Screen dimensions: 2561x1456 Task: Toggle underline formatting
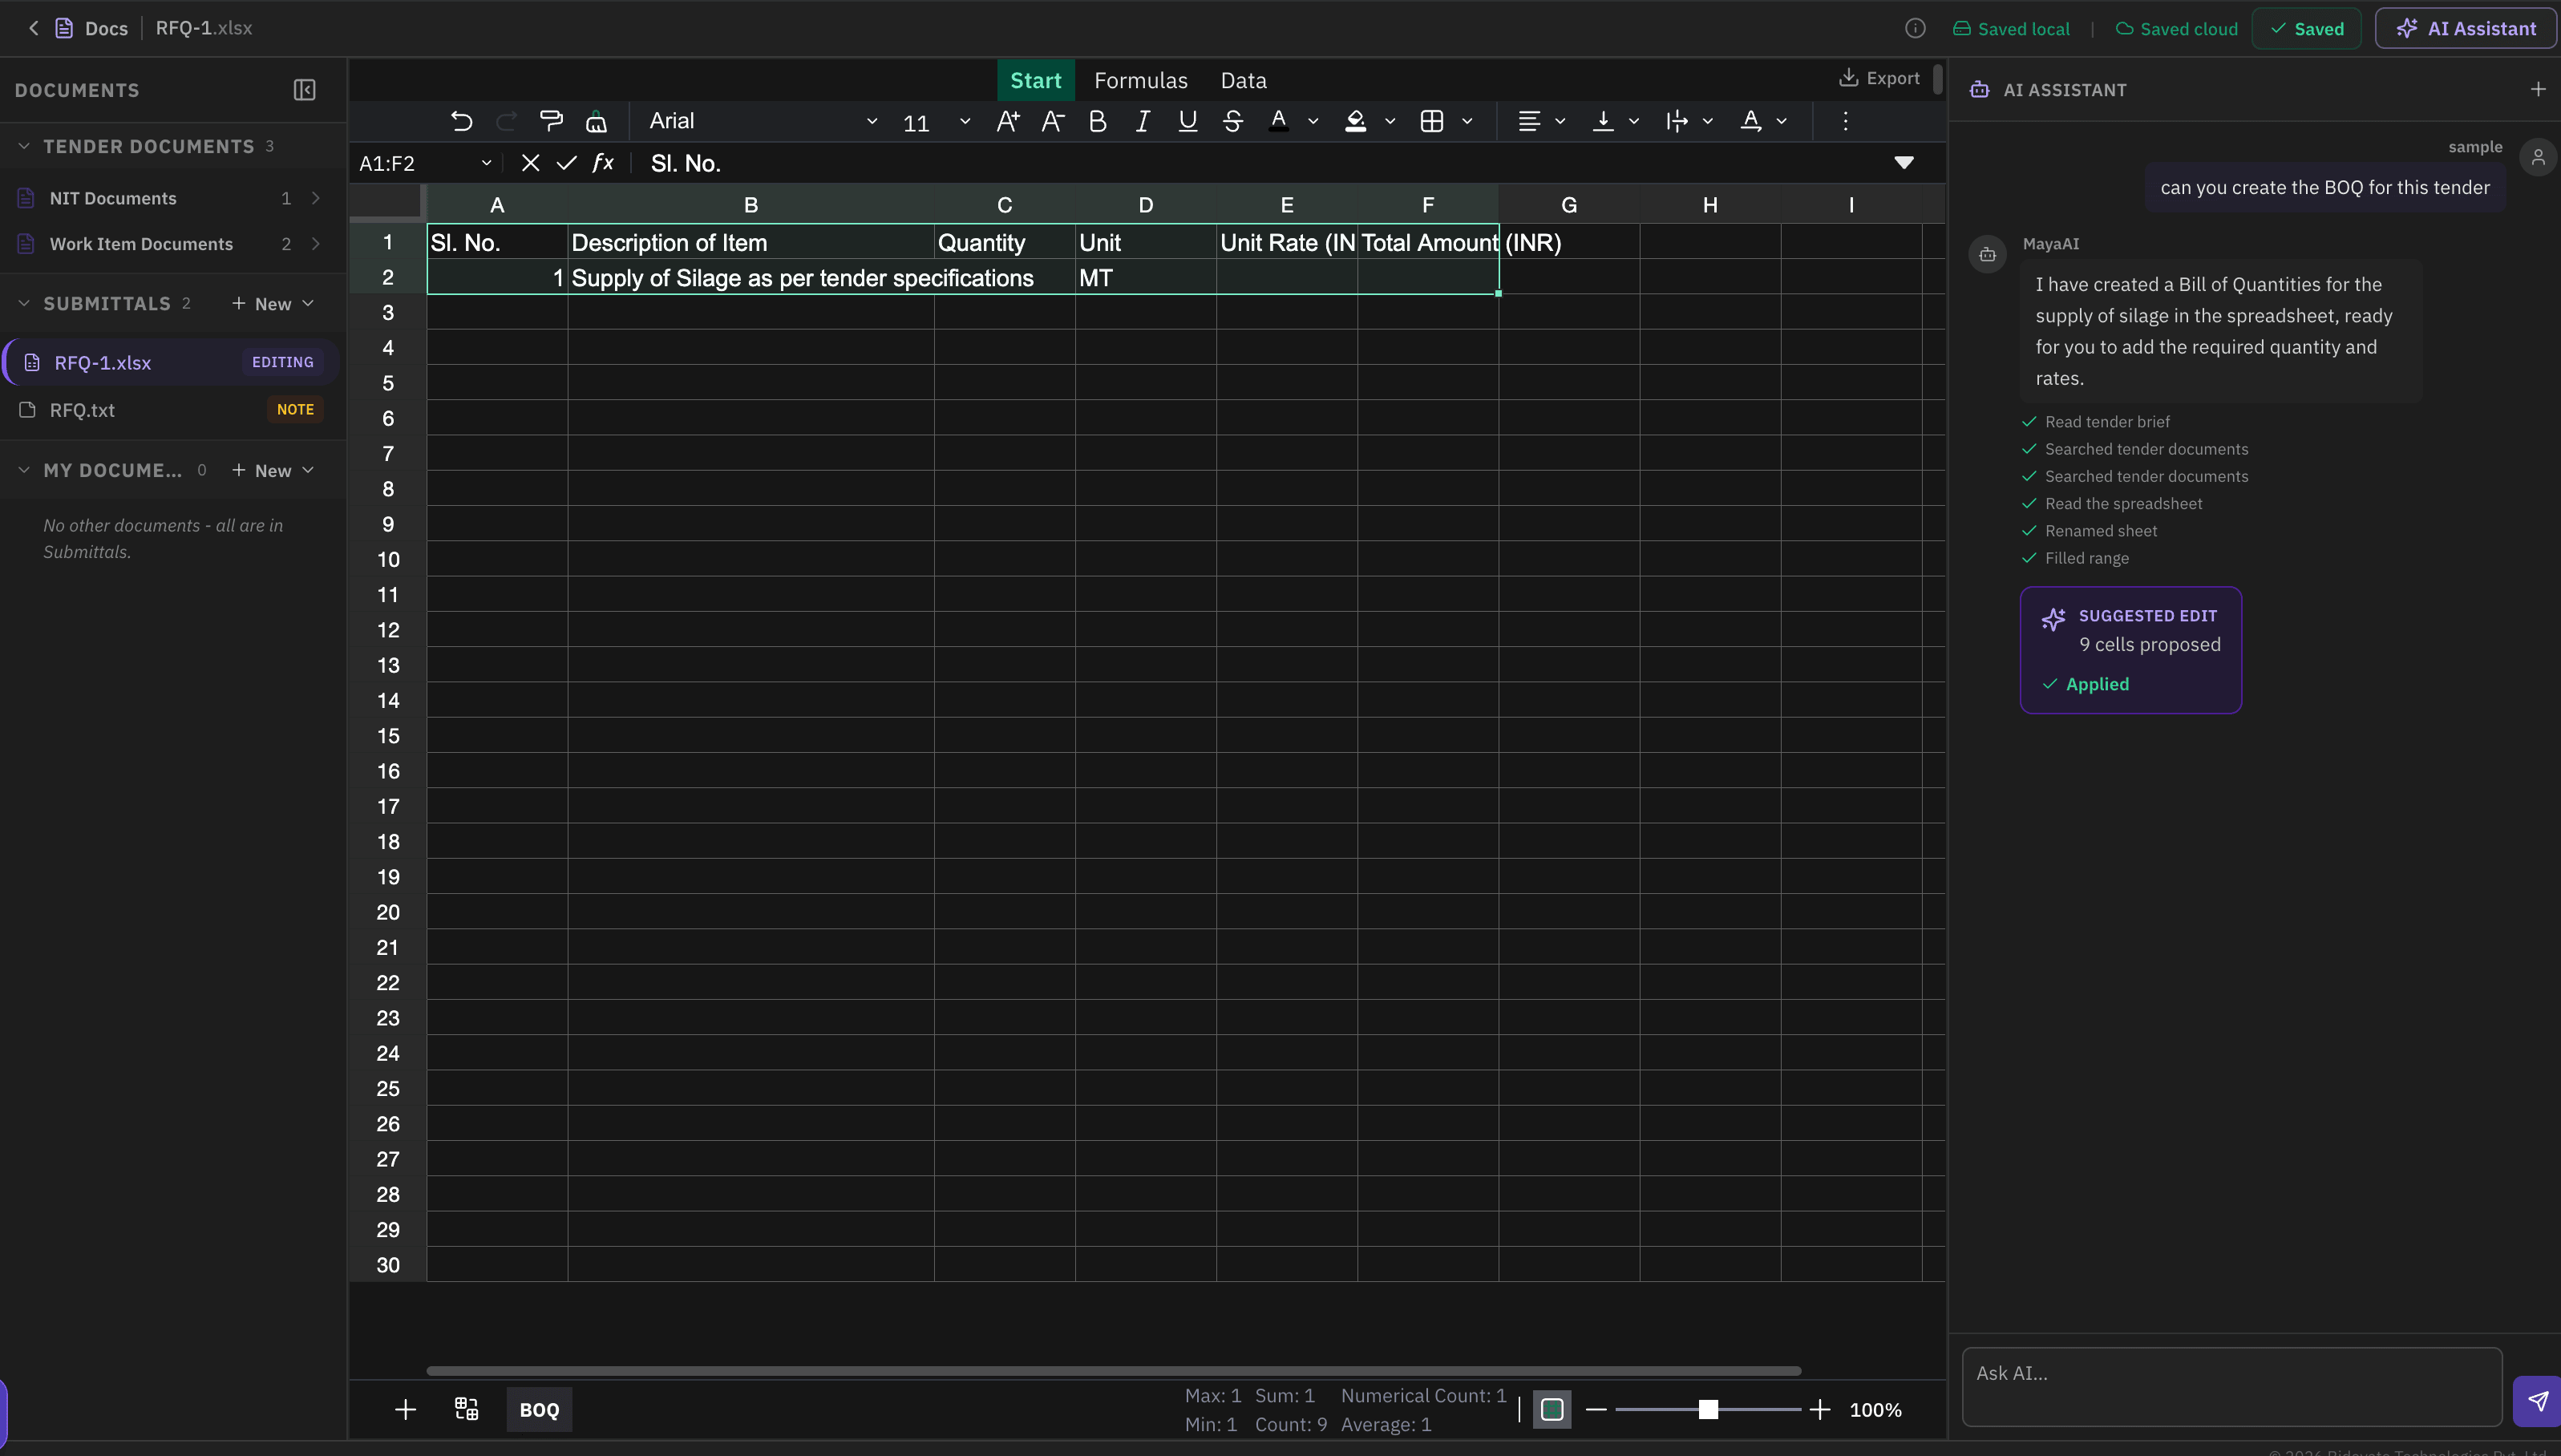coord(1187,121)
